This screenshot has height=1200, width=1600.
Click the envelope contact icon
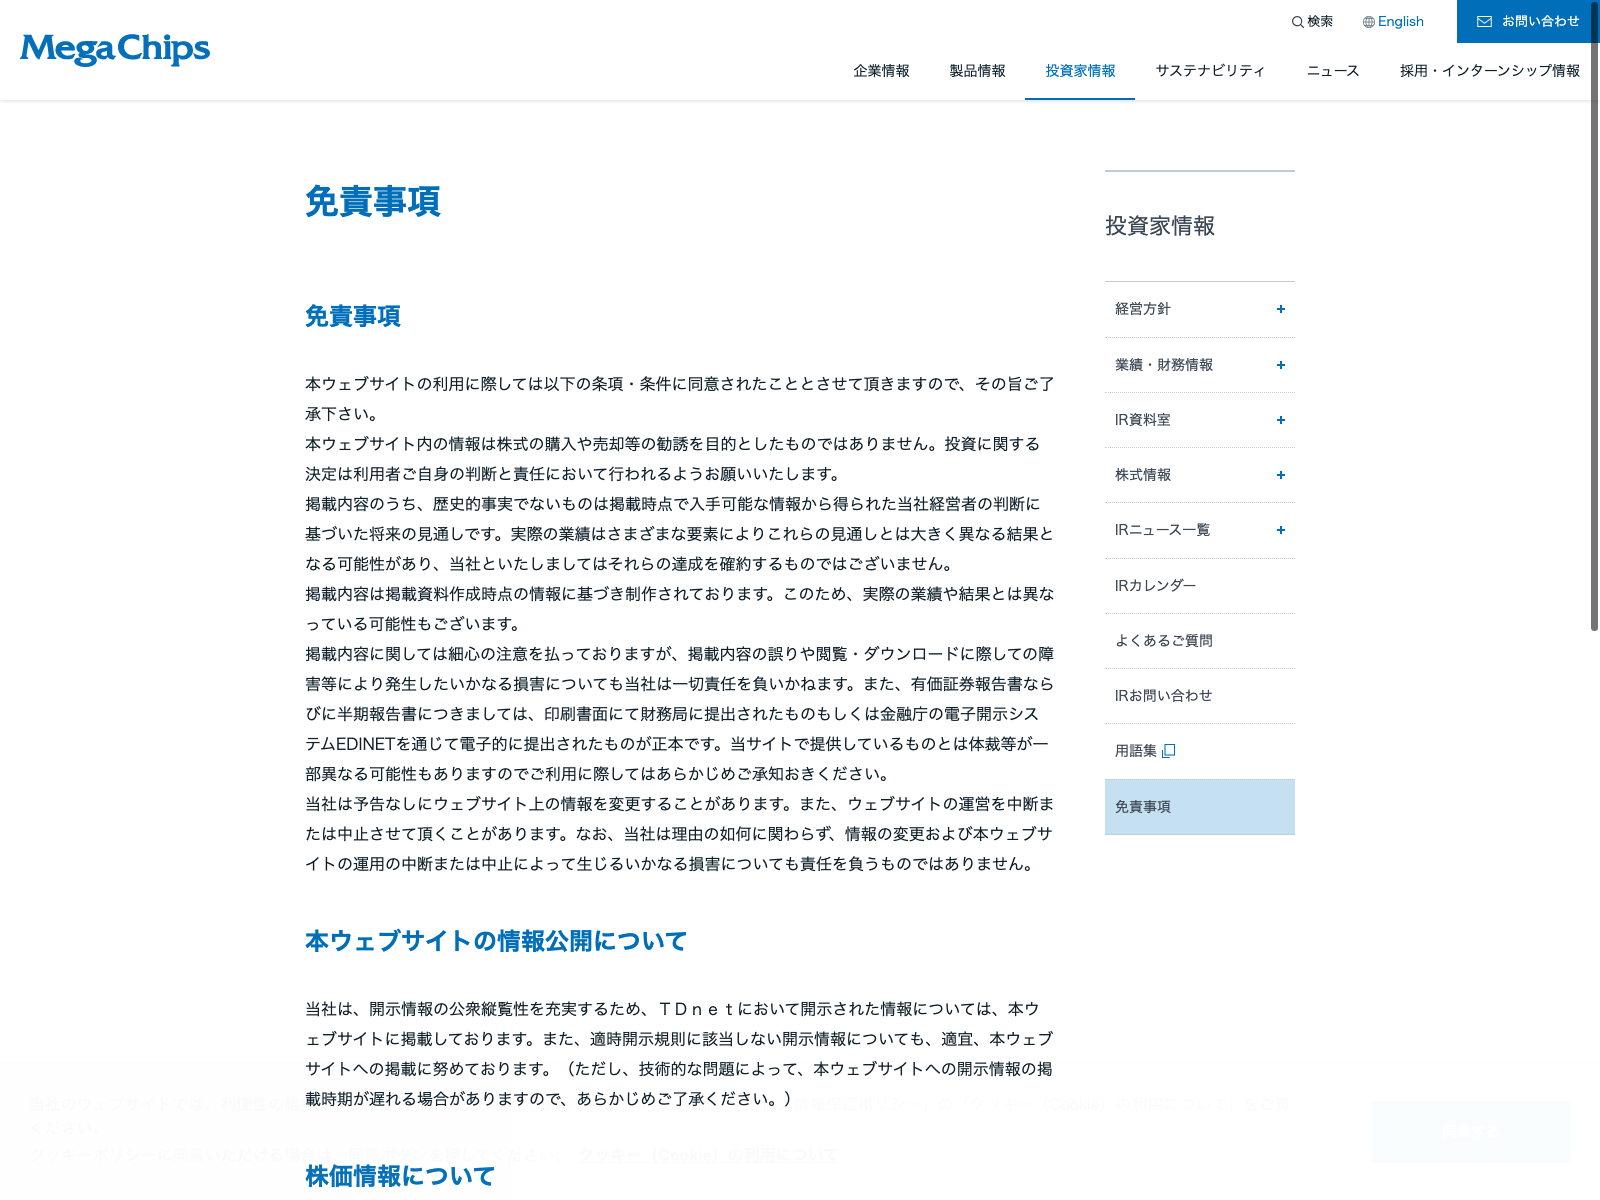tap(1484, 22)
